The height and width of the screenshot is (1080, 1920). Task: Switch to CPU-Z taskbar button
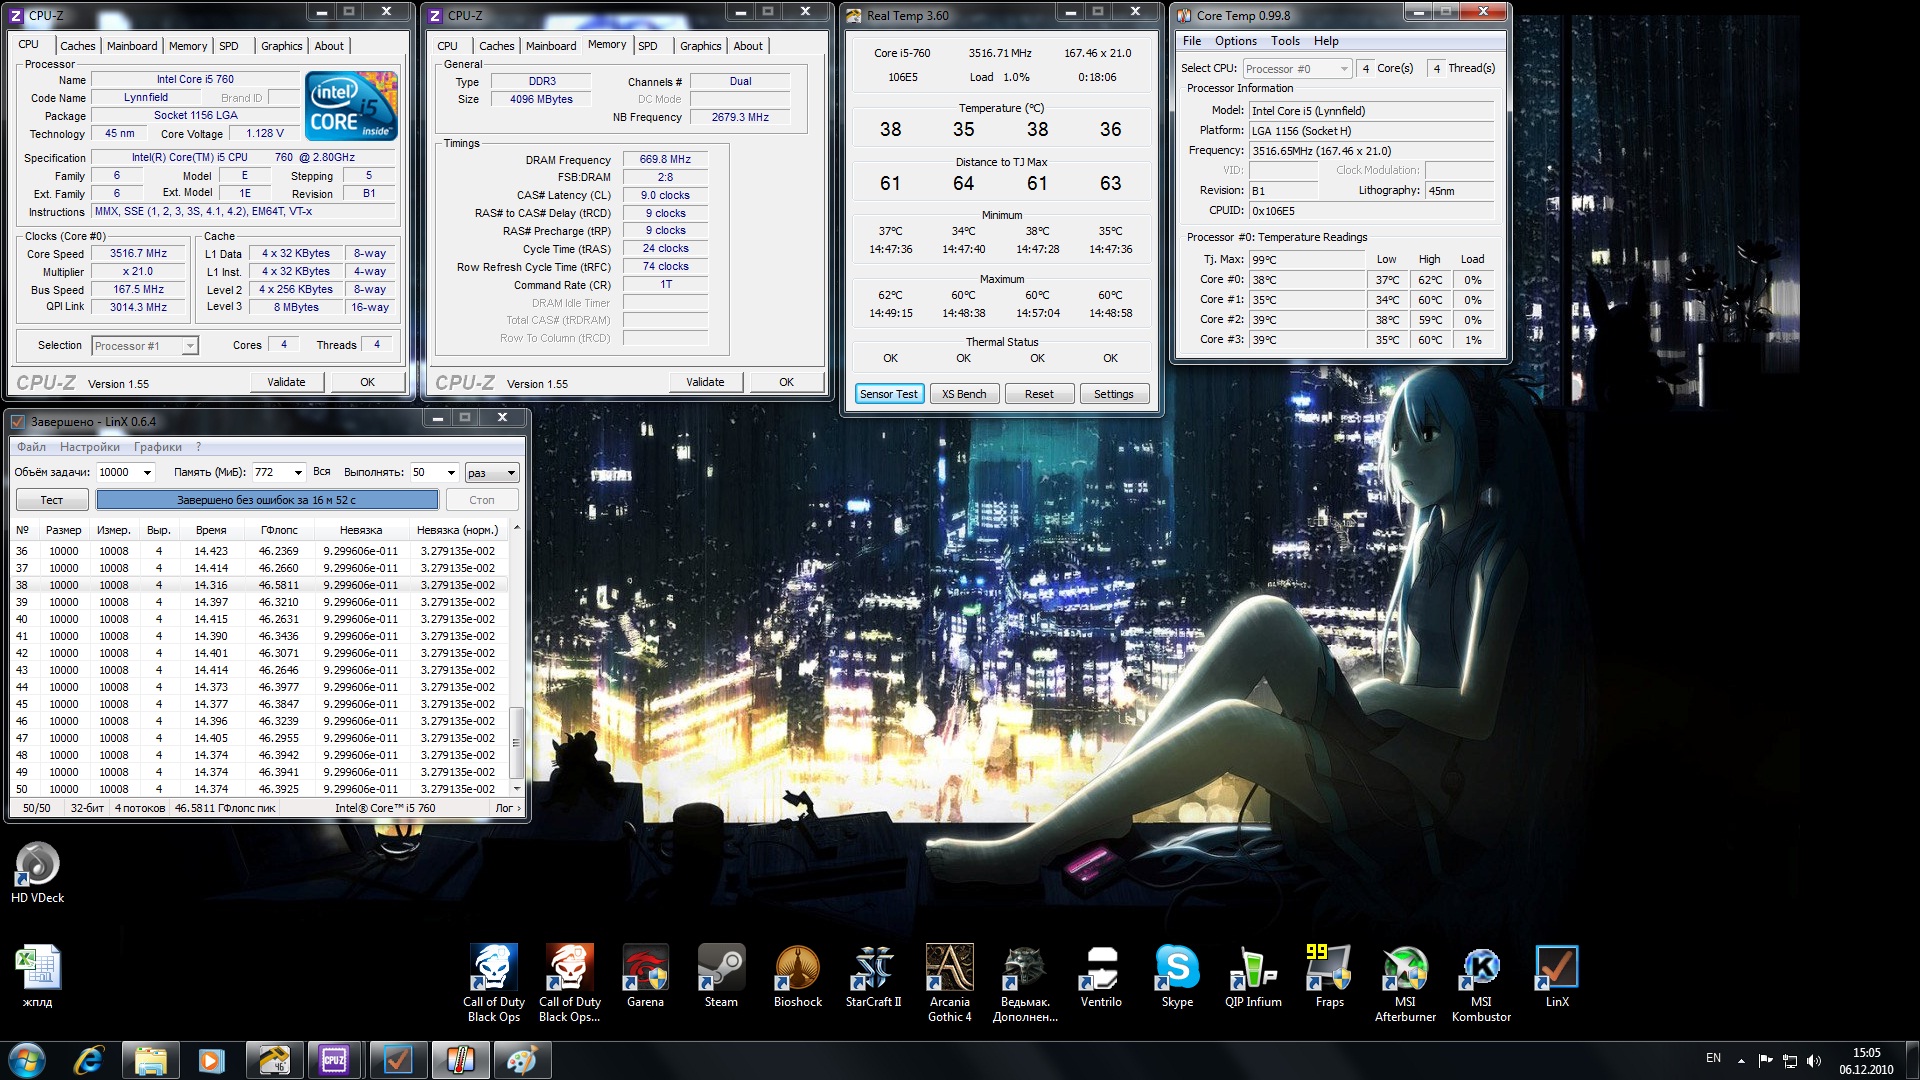click(334, 1060)
